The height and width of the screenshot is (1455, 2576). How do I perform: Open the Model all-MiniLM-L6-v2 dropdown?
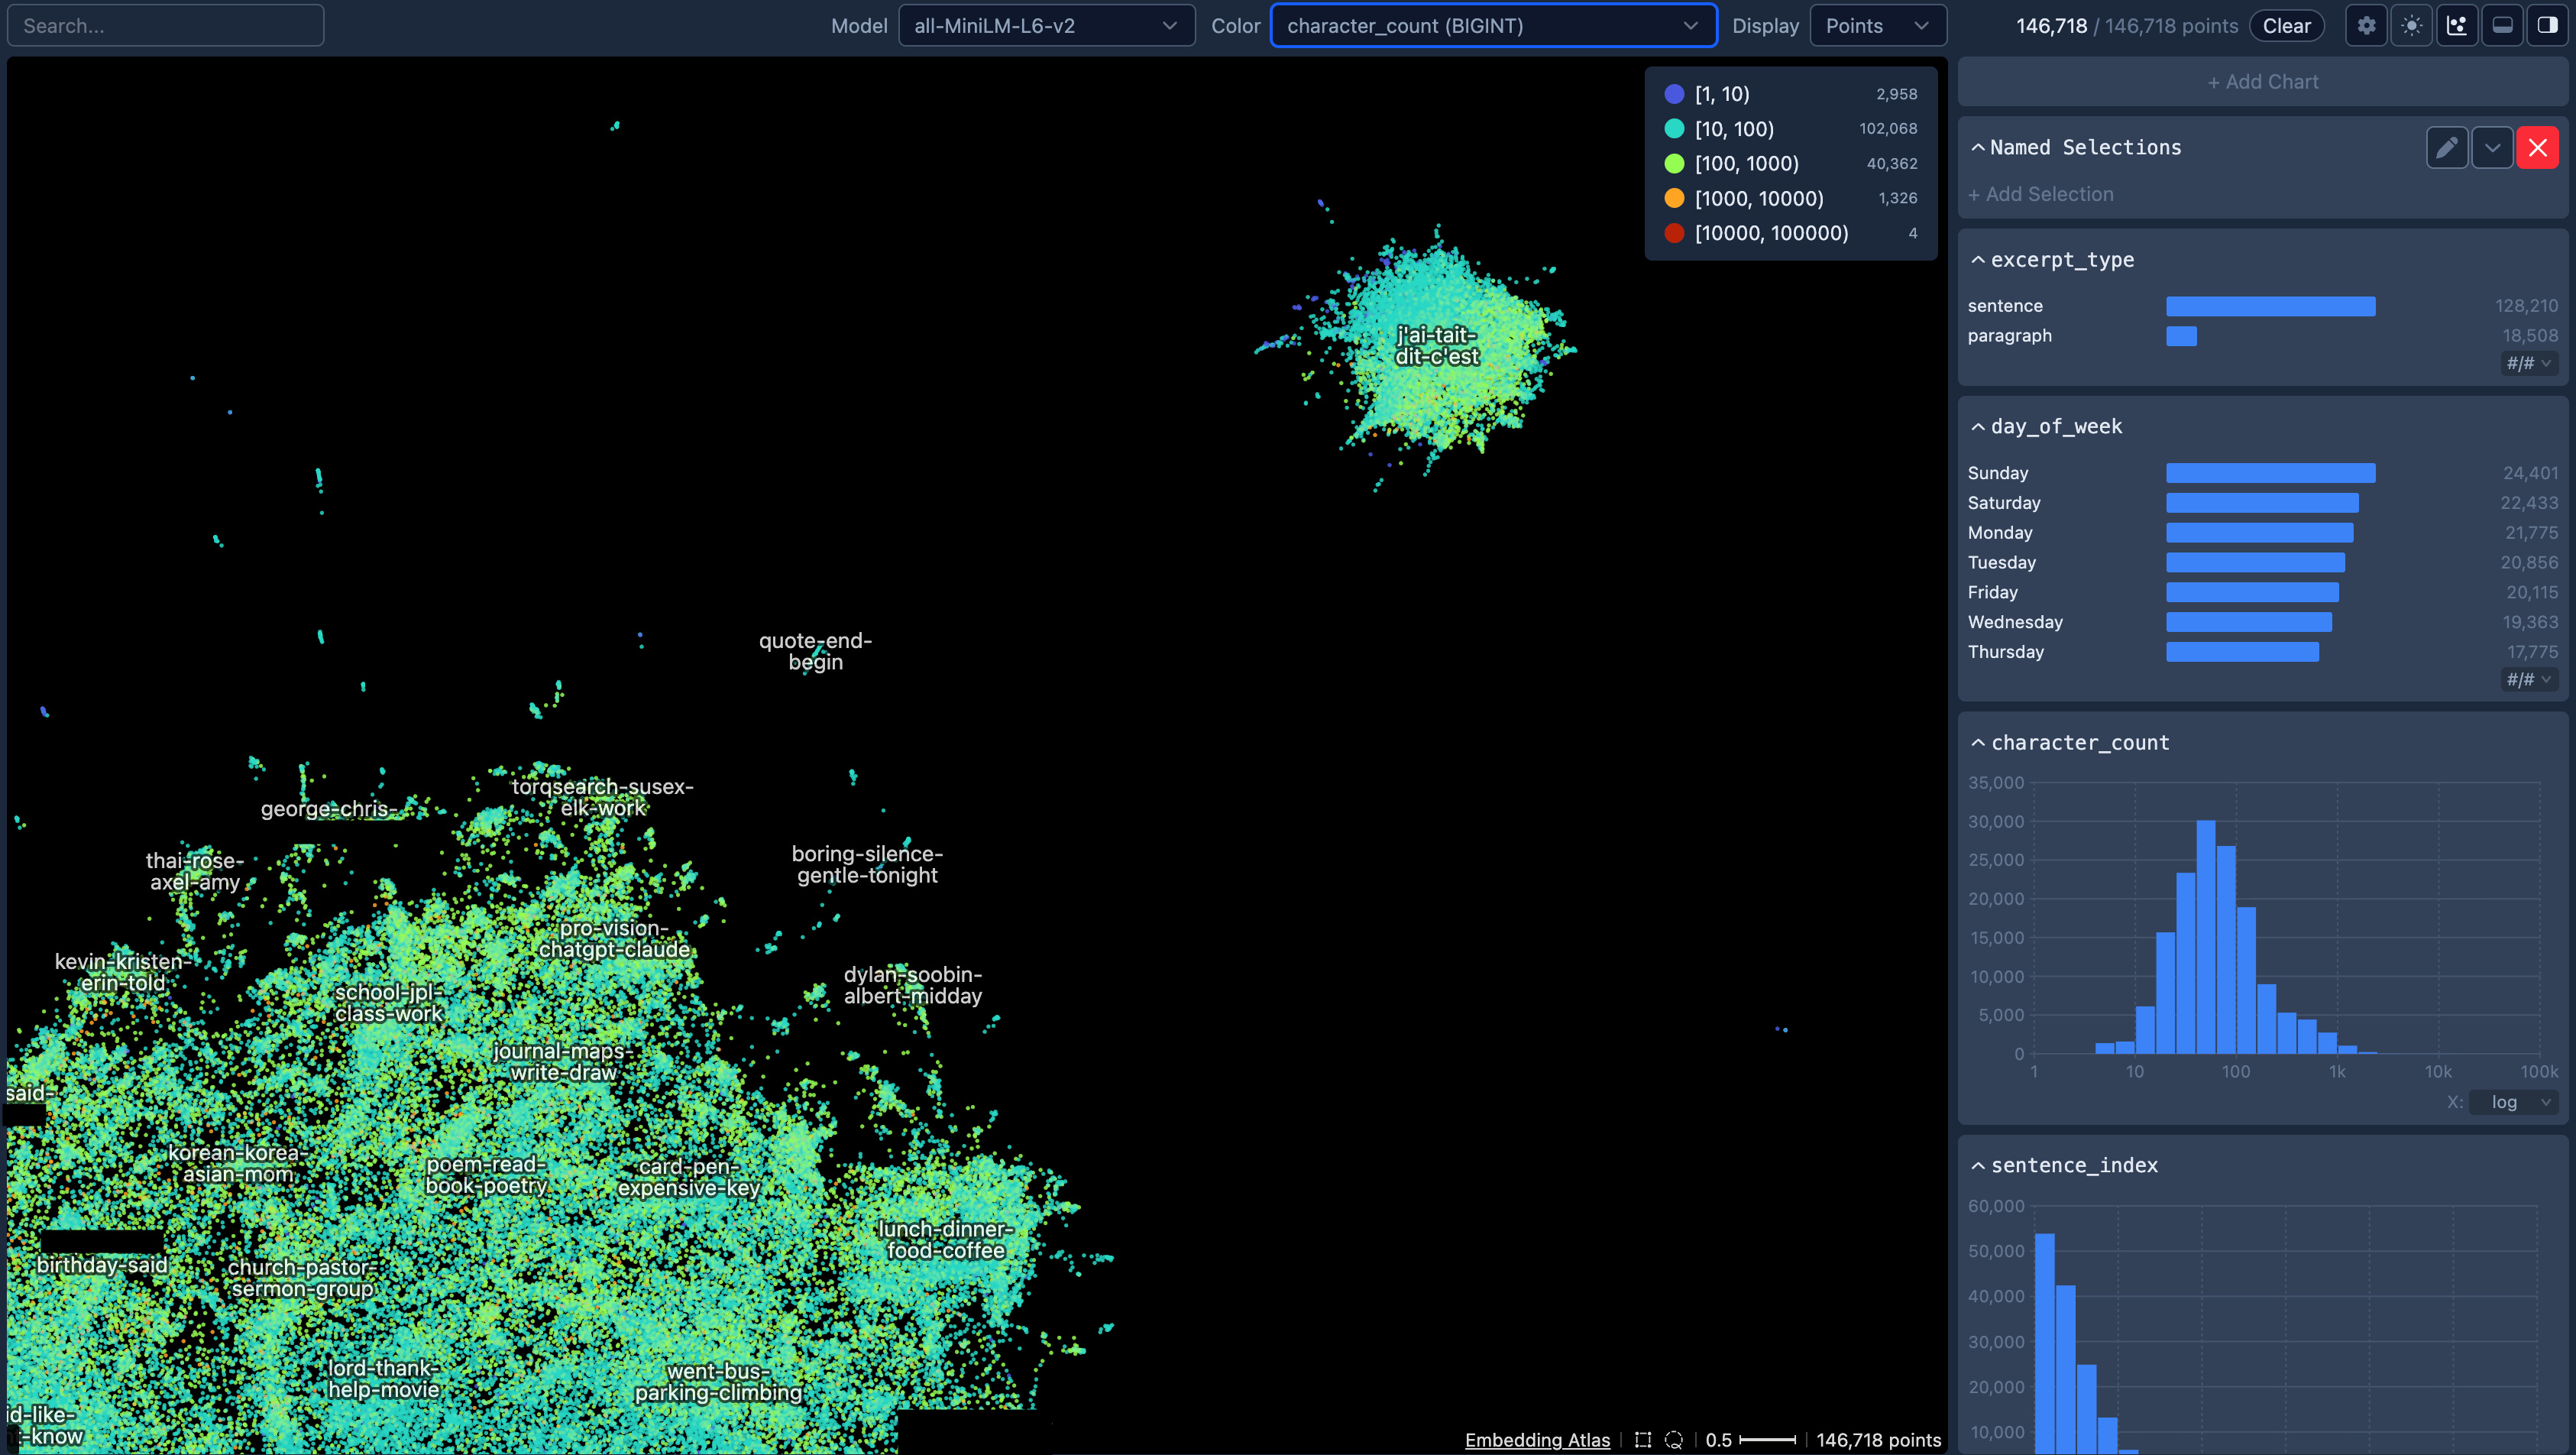click(1046, 26)
